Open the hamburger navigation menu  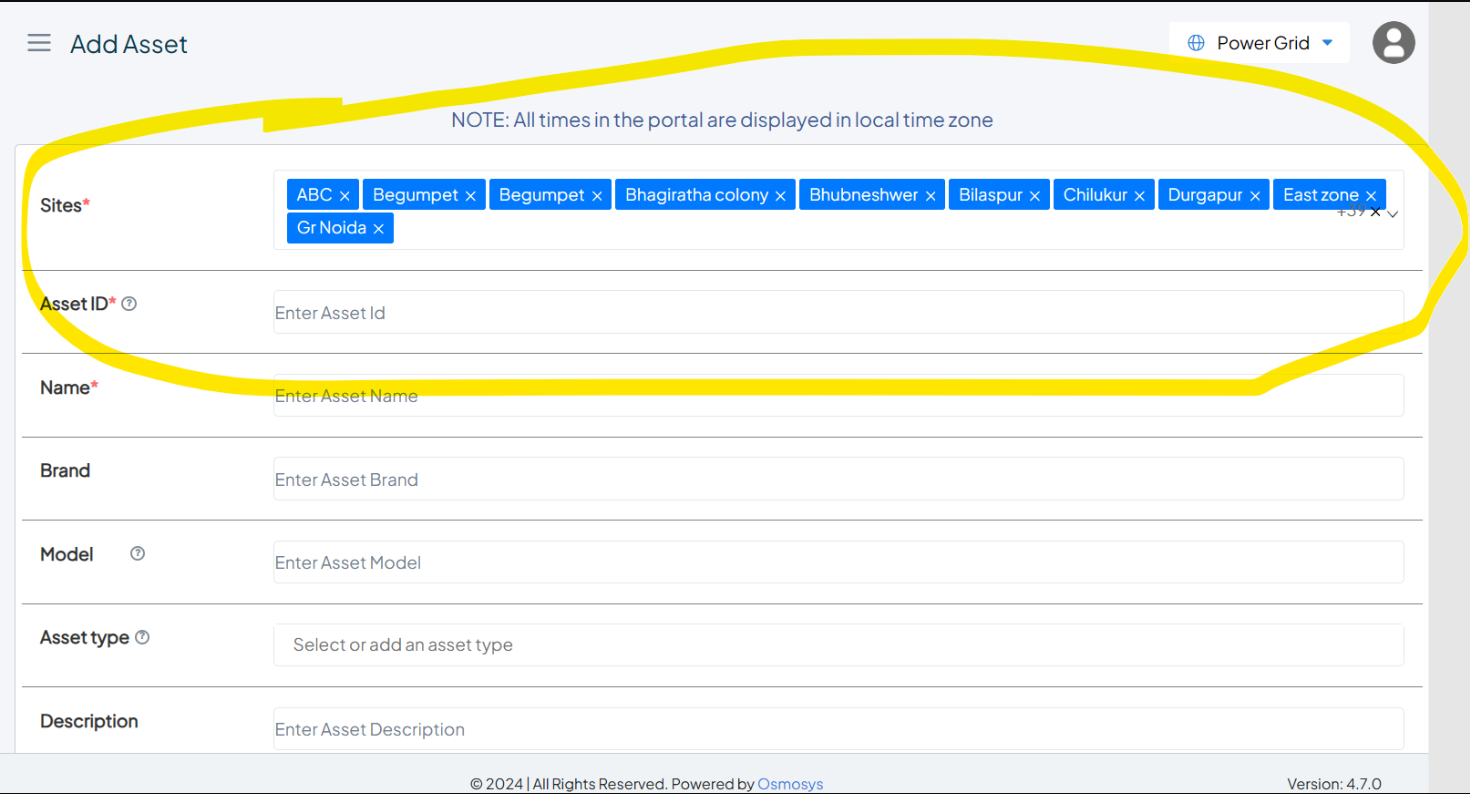click(x=39, y=43)
